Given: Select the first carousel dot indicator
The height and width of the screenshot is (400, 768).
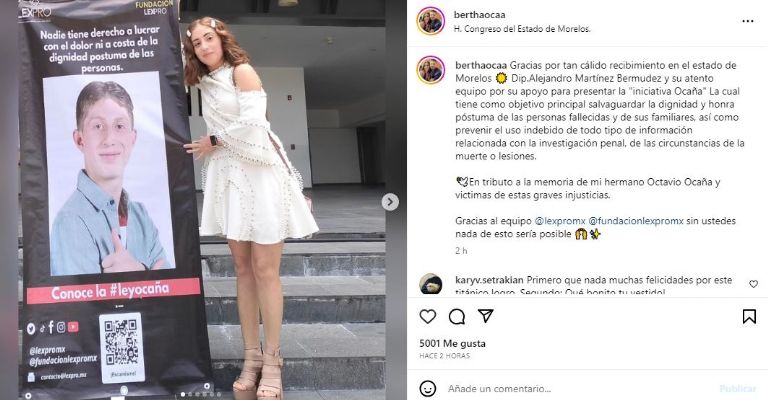Looking at the screenshot, I should [x=183, y=394].
